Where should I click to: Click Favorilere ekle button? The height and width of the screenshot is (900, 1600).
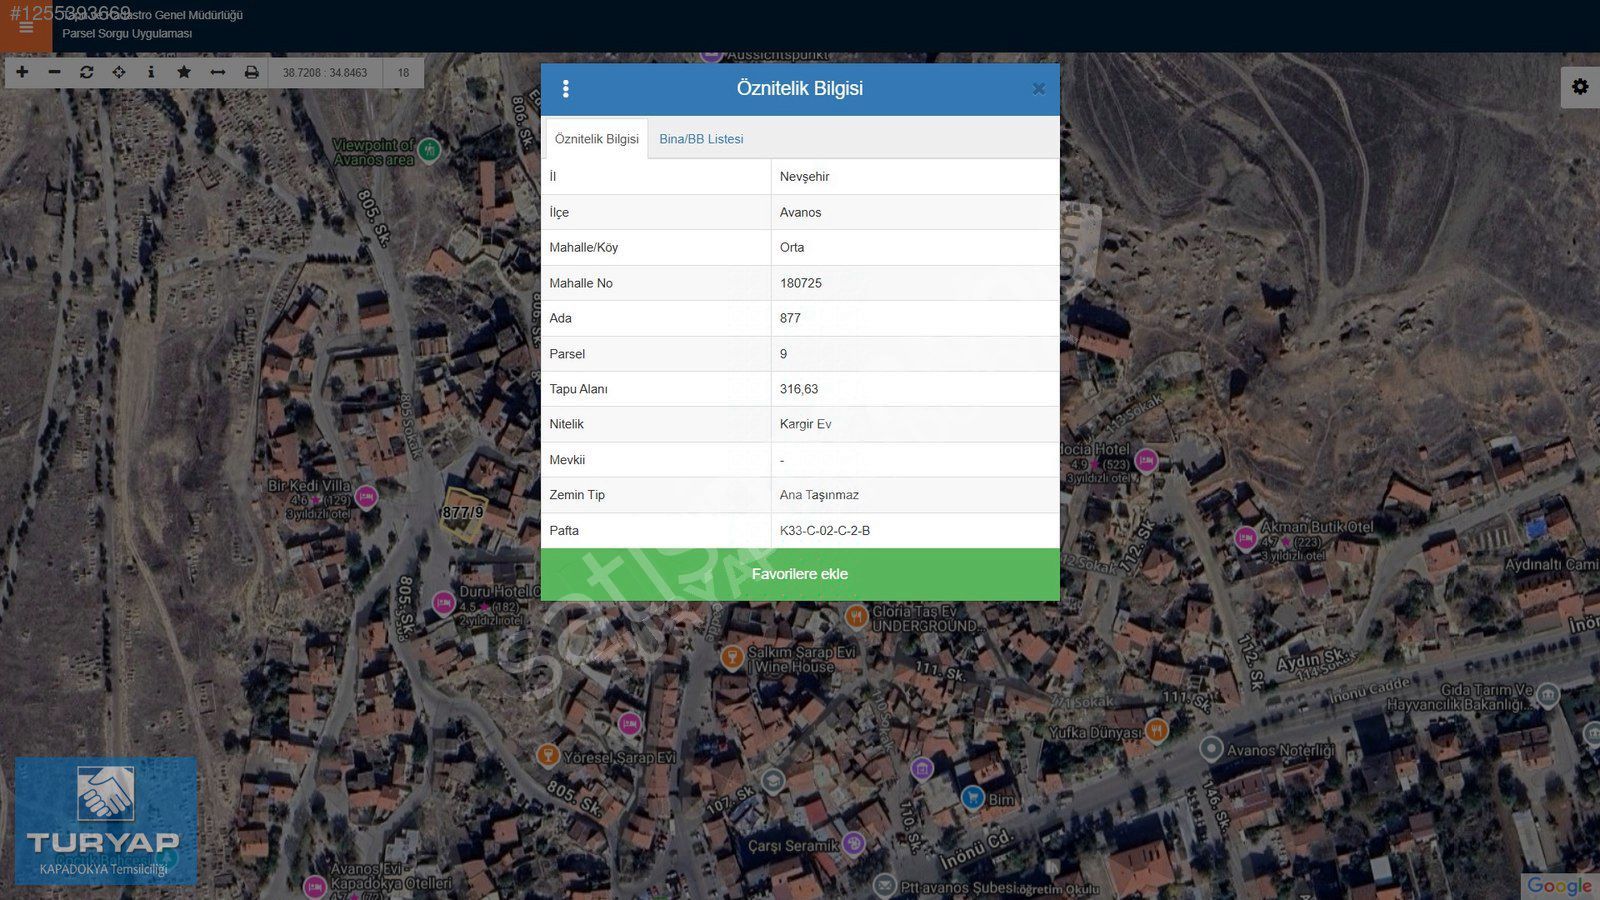click(x=800, y=574)
